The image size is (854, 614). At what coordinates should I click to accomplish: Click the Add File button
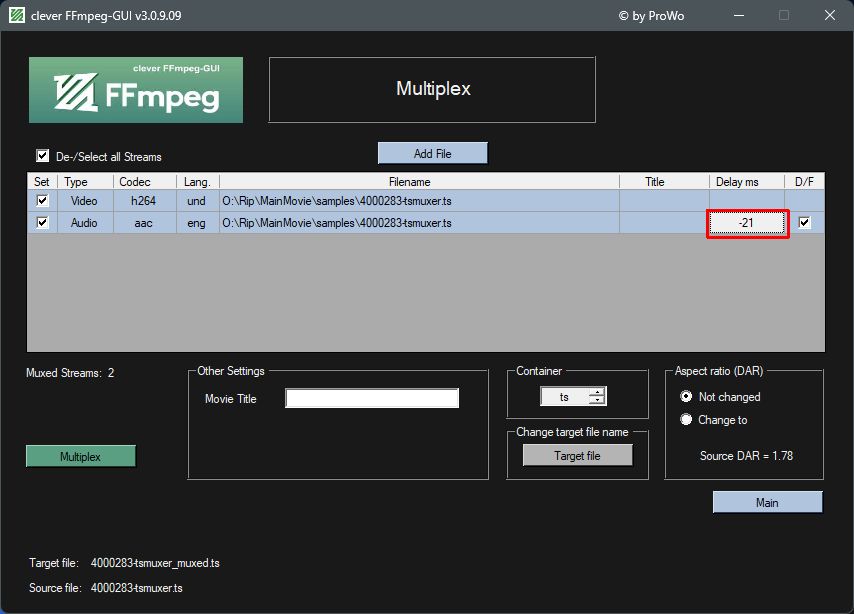[432, 154]
